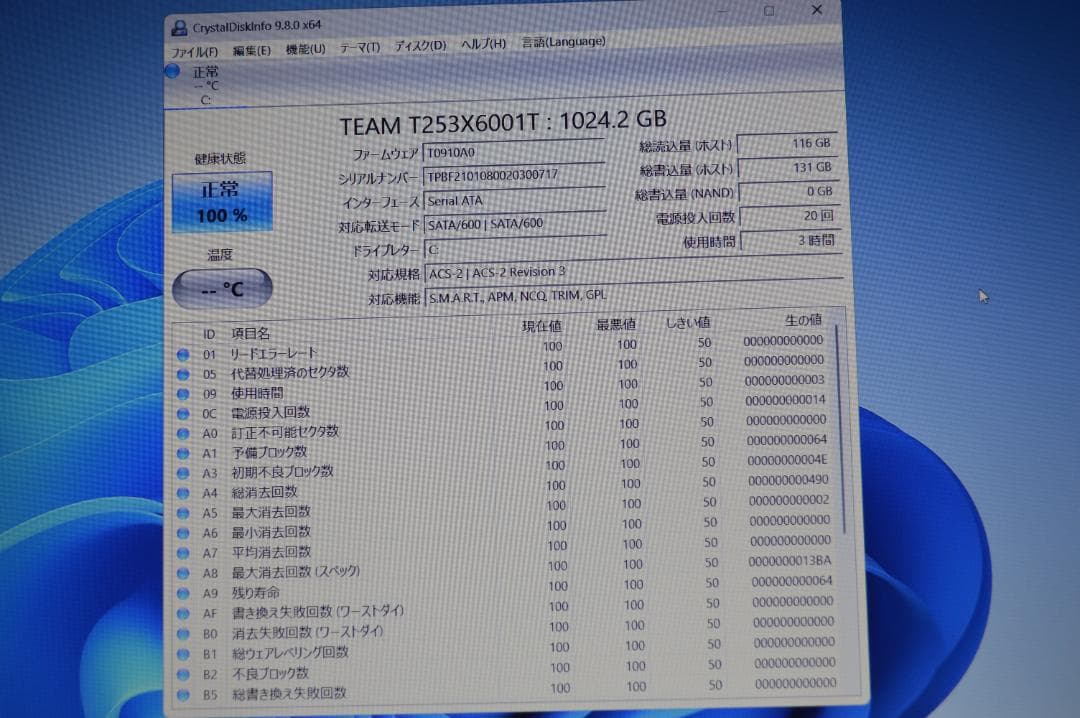
Task: Click the blue status dot for row B5
Action: tap(183, 695)
